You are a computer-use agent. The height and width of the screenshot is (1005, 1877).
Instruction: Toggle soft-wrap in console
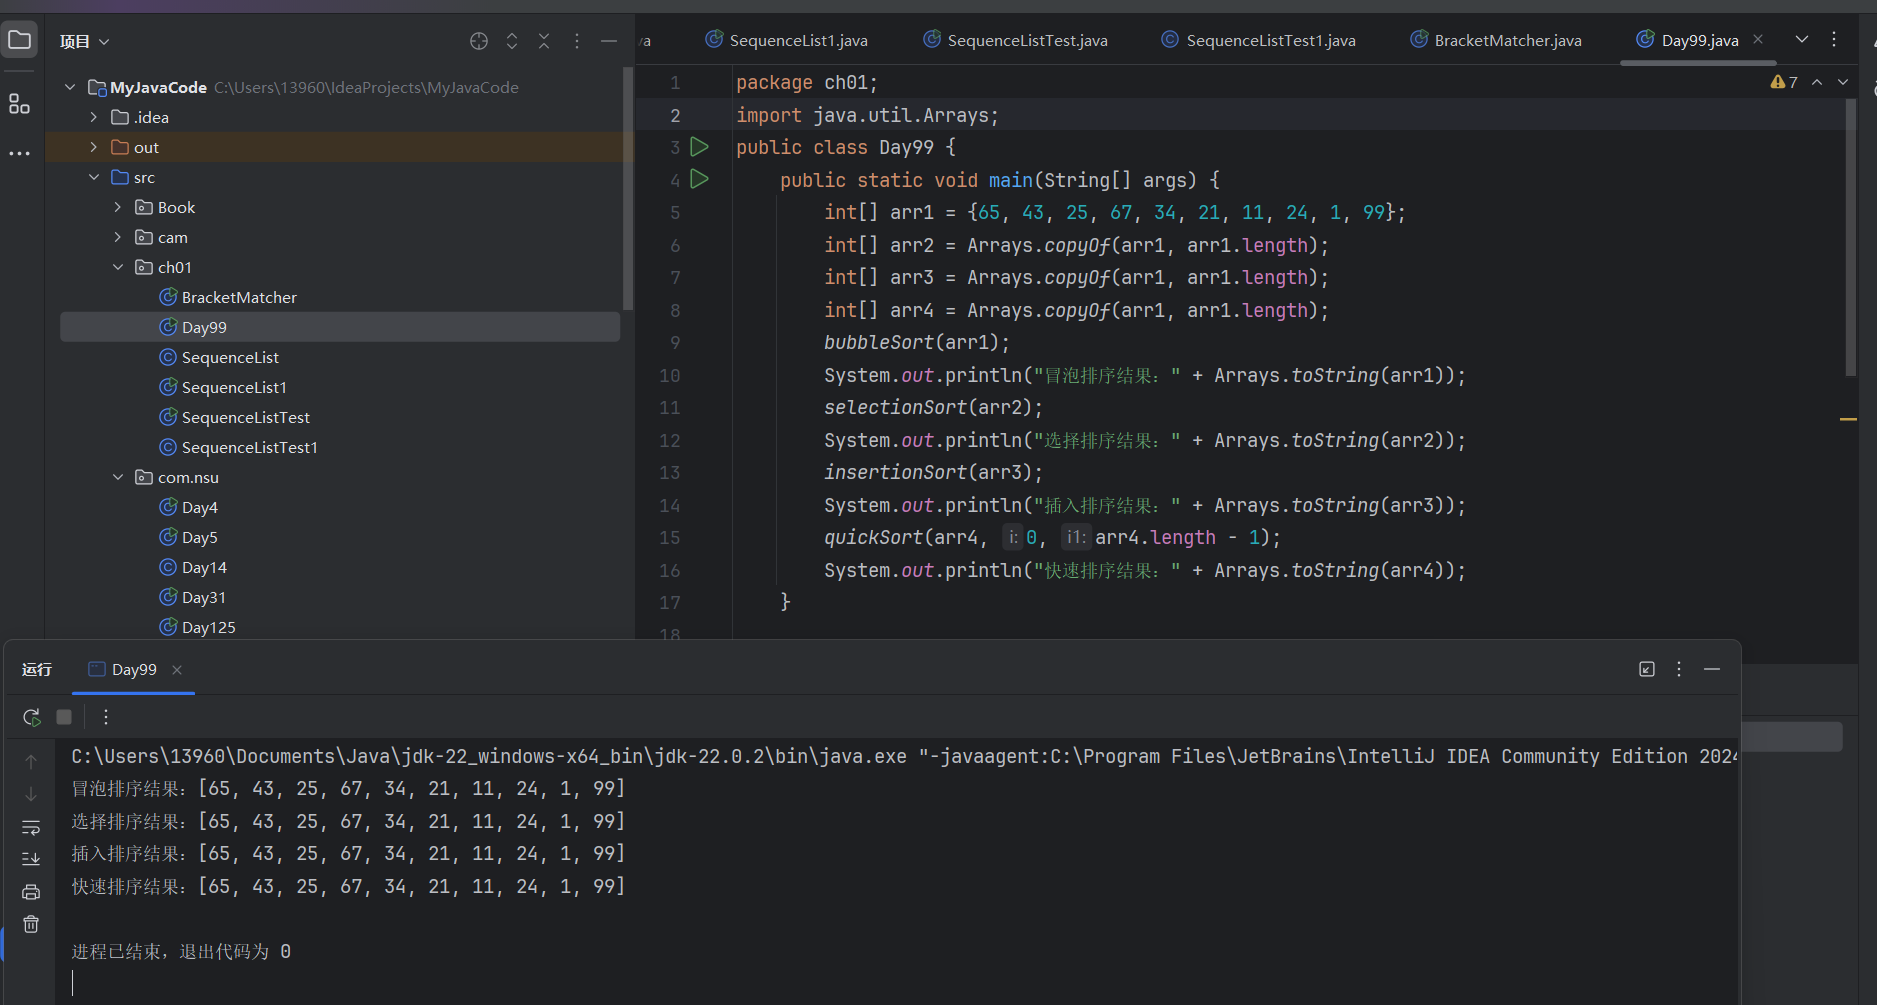pyautogui.click(x=31, y=827)
